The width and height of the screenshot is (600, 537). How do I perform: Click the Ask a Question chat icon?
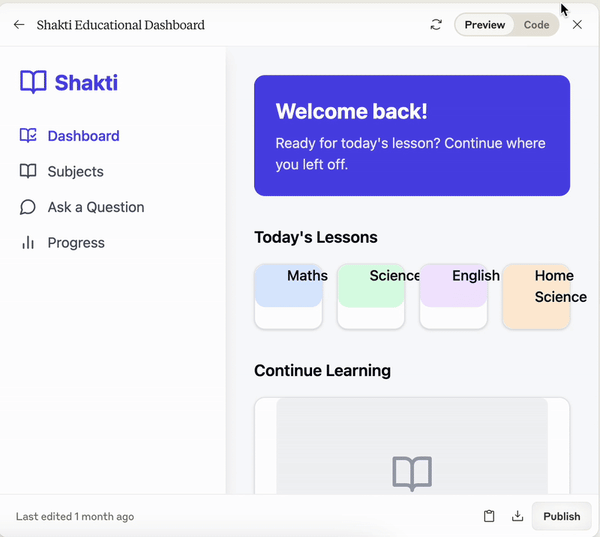coord(28,207)
